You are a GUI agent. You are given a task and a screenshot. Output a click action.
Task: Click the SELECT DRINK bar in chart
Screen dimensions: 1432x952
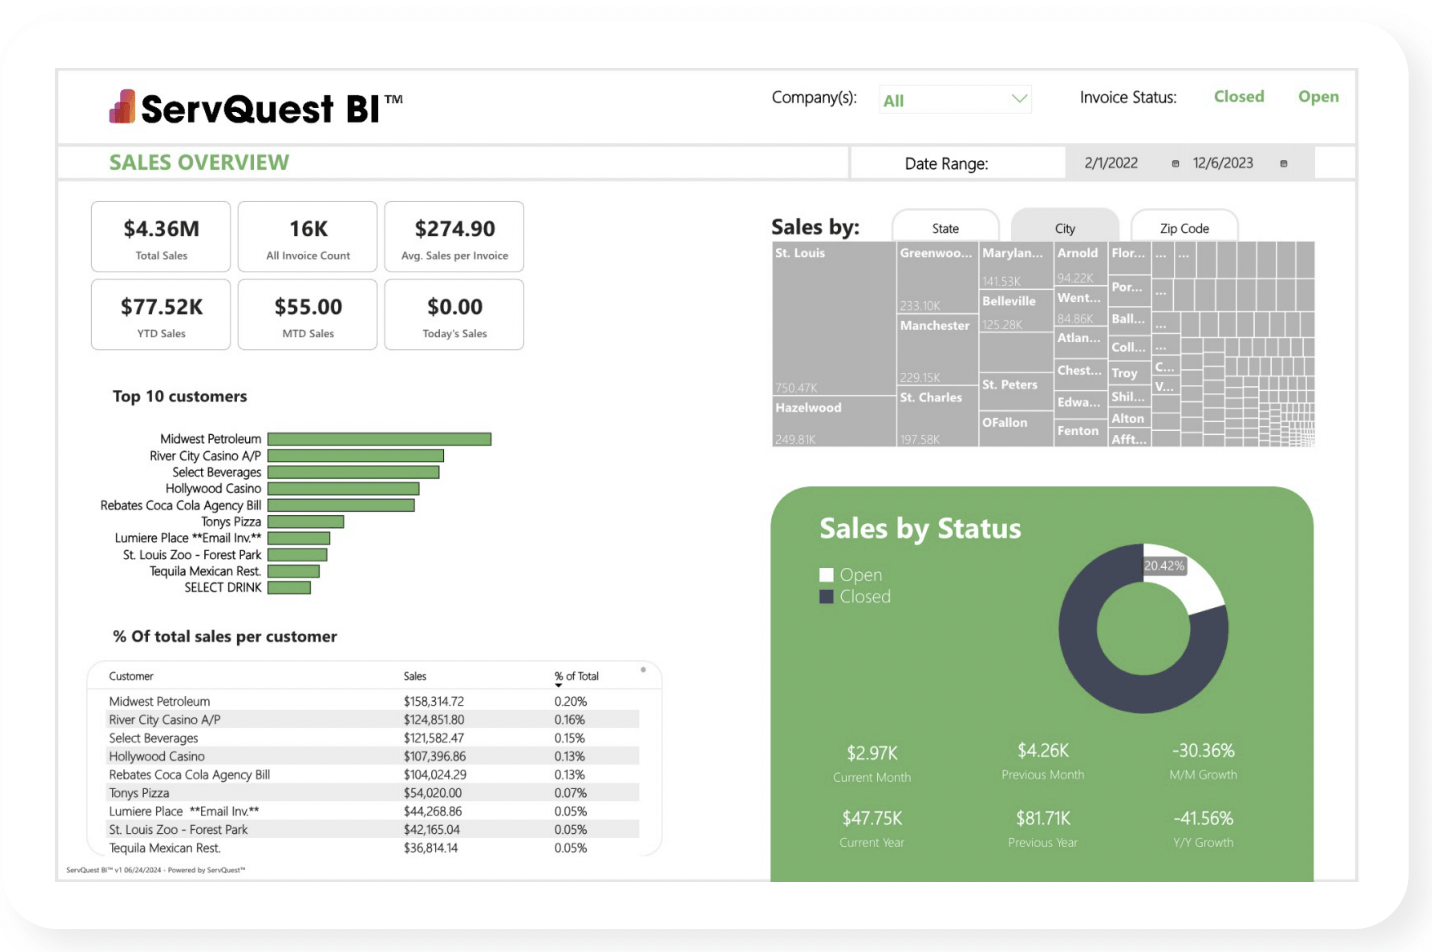point(289,588)
